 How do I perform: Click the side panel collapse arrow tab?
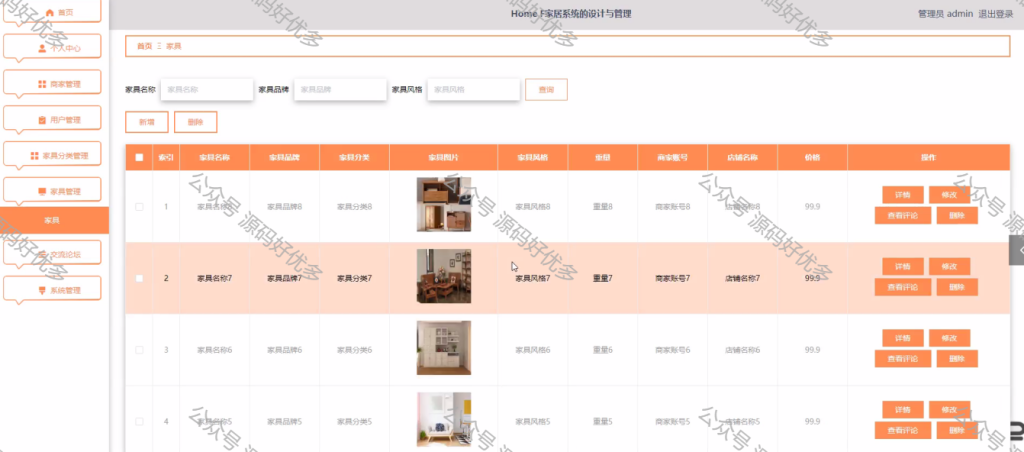point(1017,250)
